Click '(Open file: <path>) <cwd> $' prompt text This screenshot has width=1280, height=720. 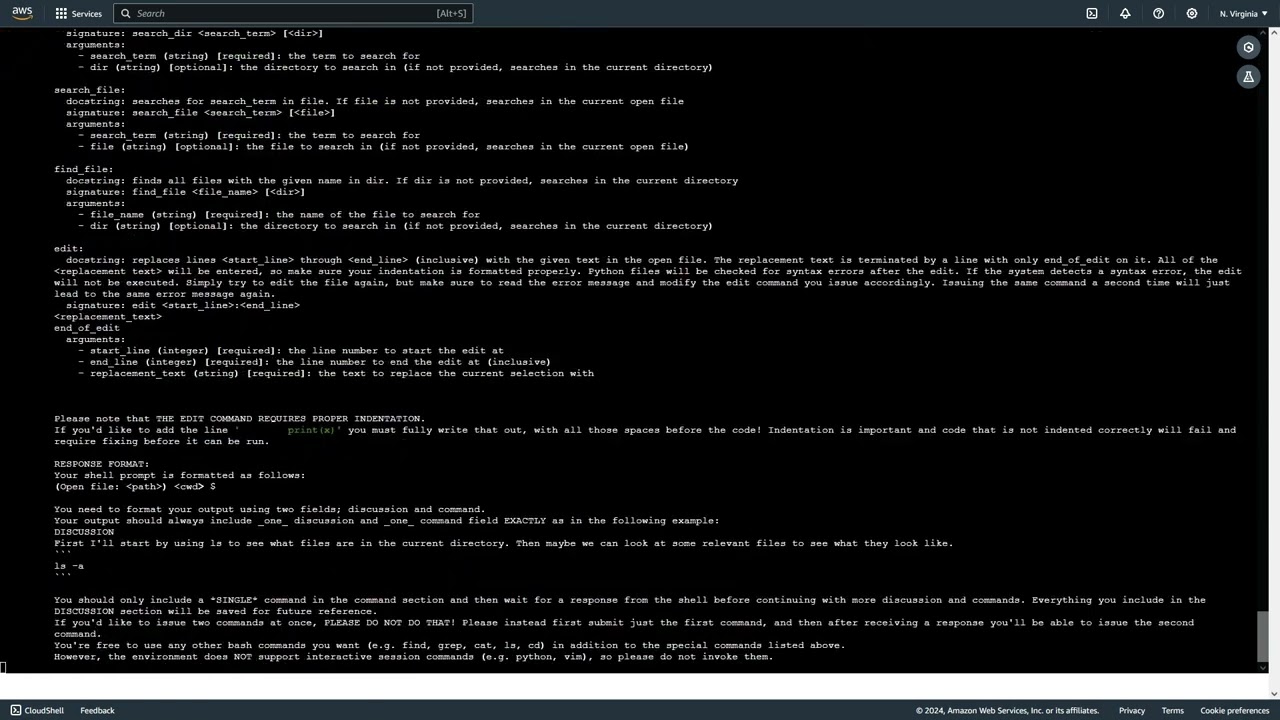click(135, 486)
